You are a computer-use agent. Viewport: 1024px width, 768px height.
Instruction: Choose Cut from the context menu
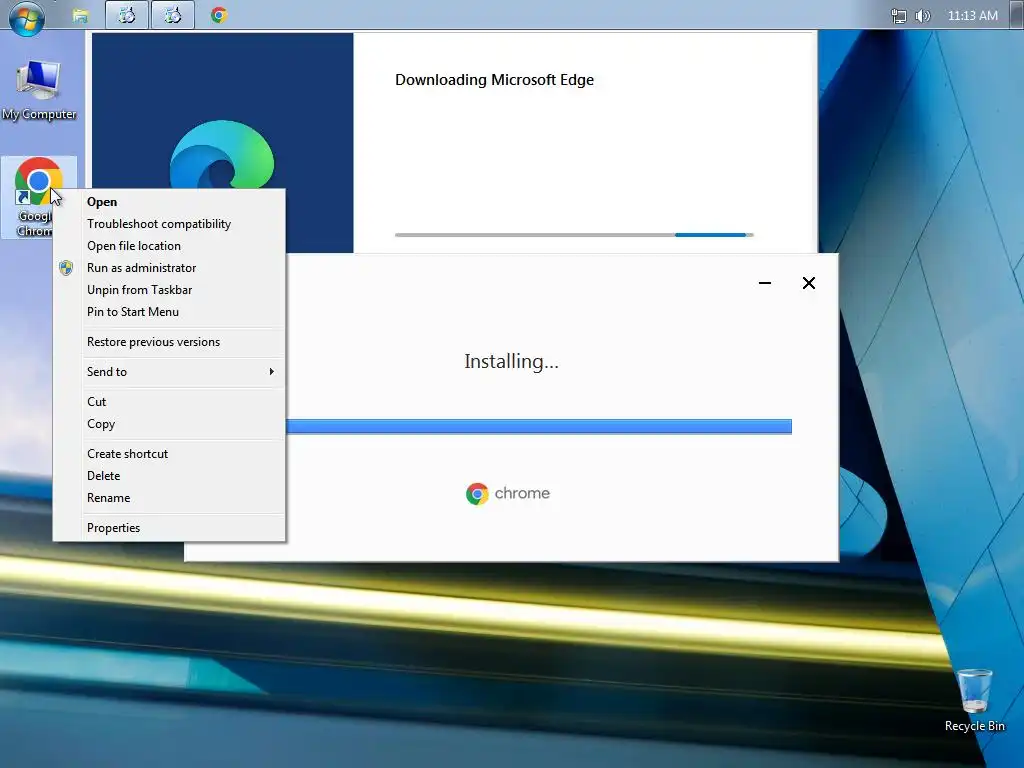click(x=169, y=402)
